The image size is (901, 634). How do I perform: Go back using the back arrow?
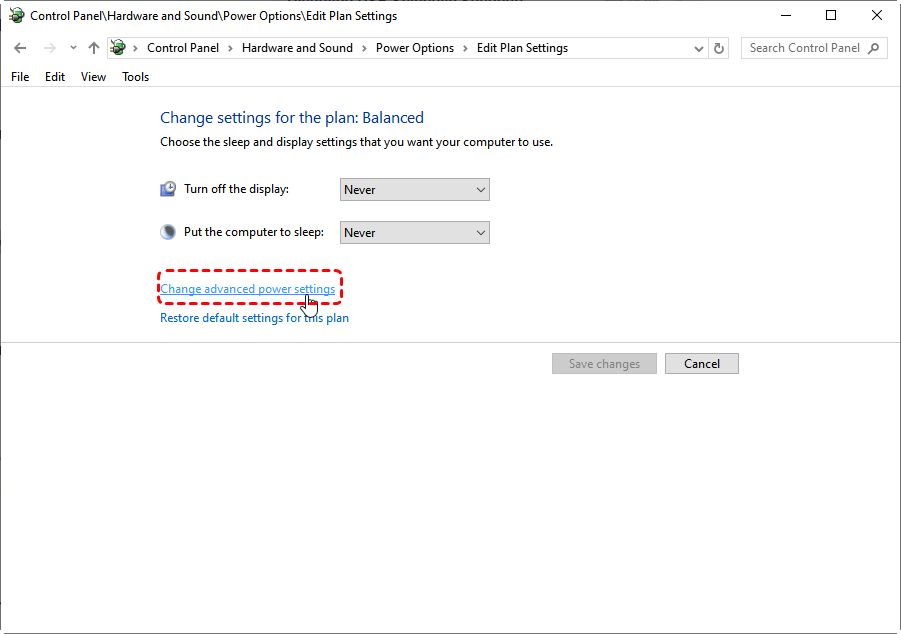click(20, 48)
